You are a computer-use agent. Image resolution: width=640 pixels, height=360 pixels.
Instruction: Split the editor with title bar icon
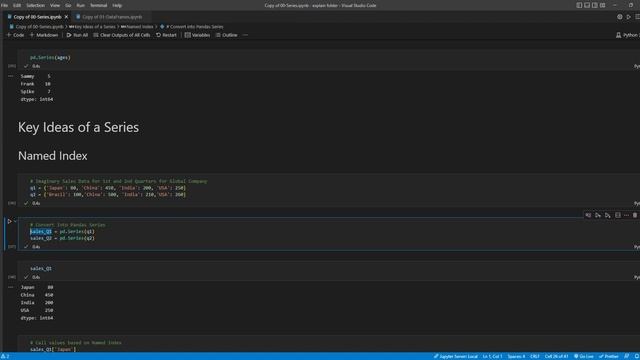637,17
